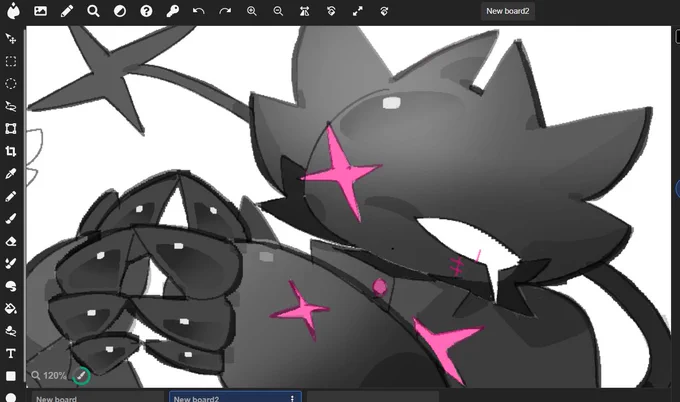The height and width of the screenshot is (402, 680).
Task: Open the image menu in top toolbar
Action: point(40,11)
